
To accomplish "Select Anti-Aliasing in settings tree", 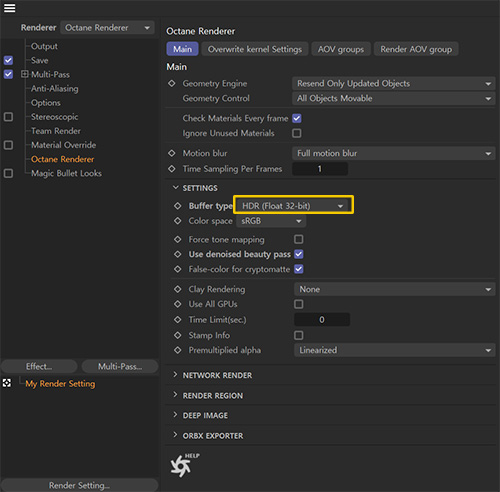I will coord(55,89).
